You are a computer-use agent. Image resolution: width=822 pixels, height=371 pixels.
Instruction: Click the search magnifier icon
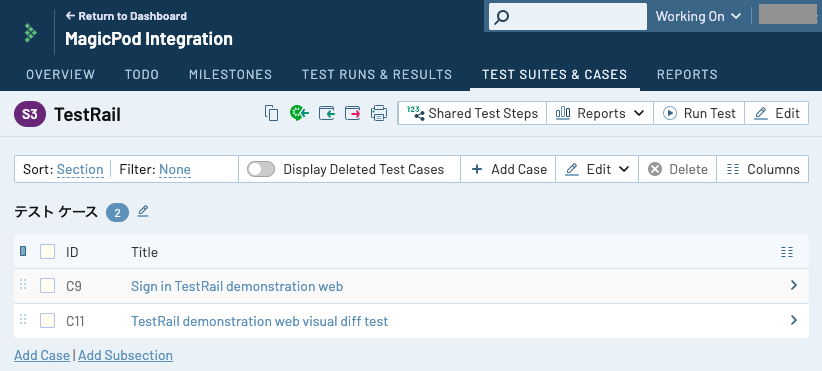click(502, 17)
